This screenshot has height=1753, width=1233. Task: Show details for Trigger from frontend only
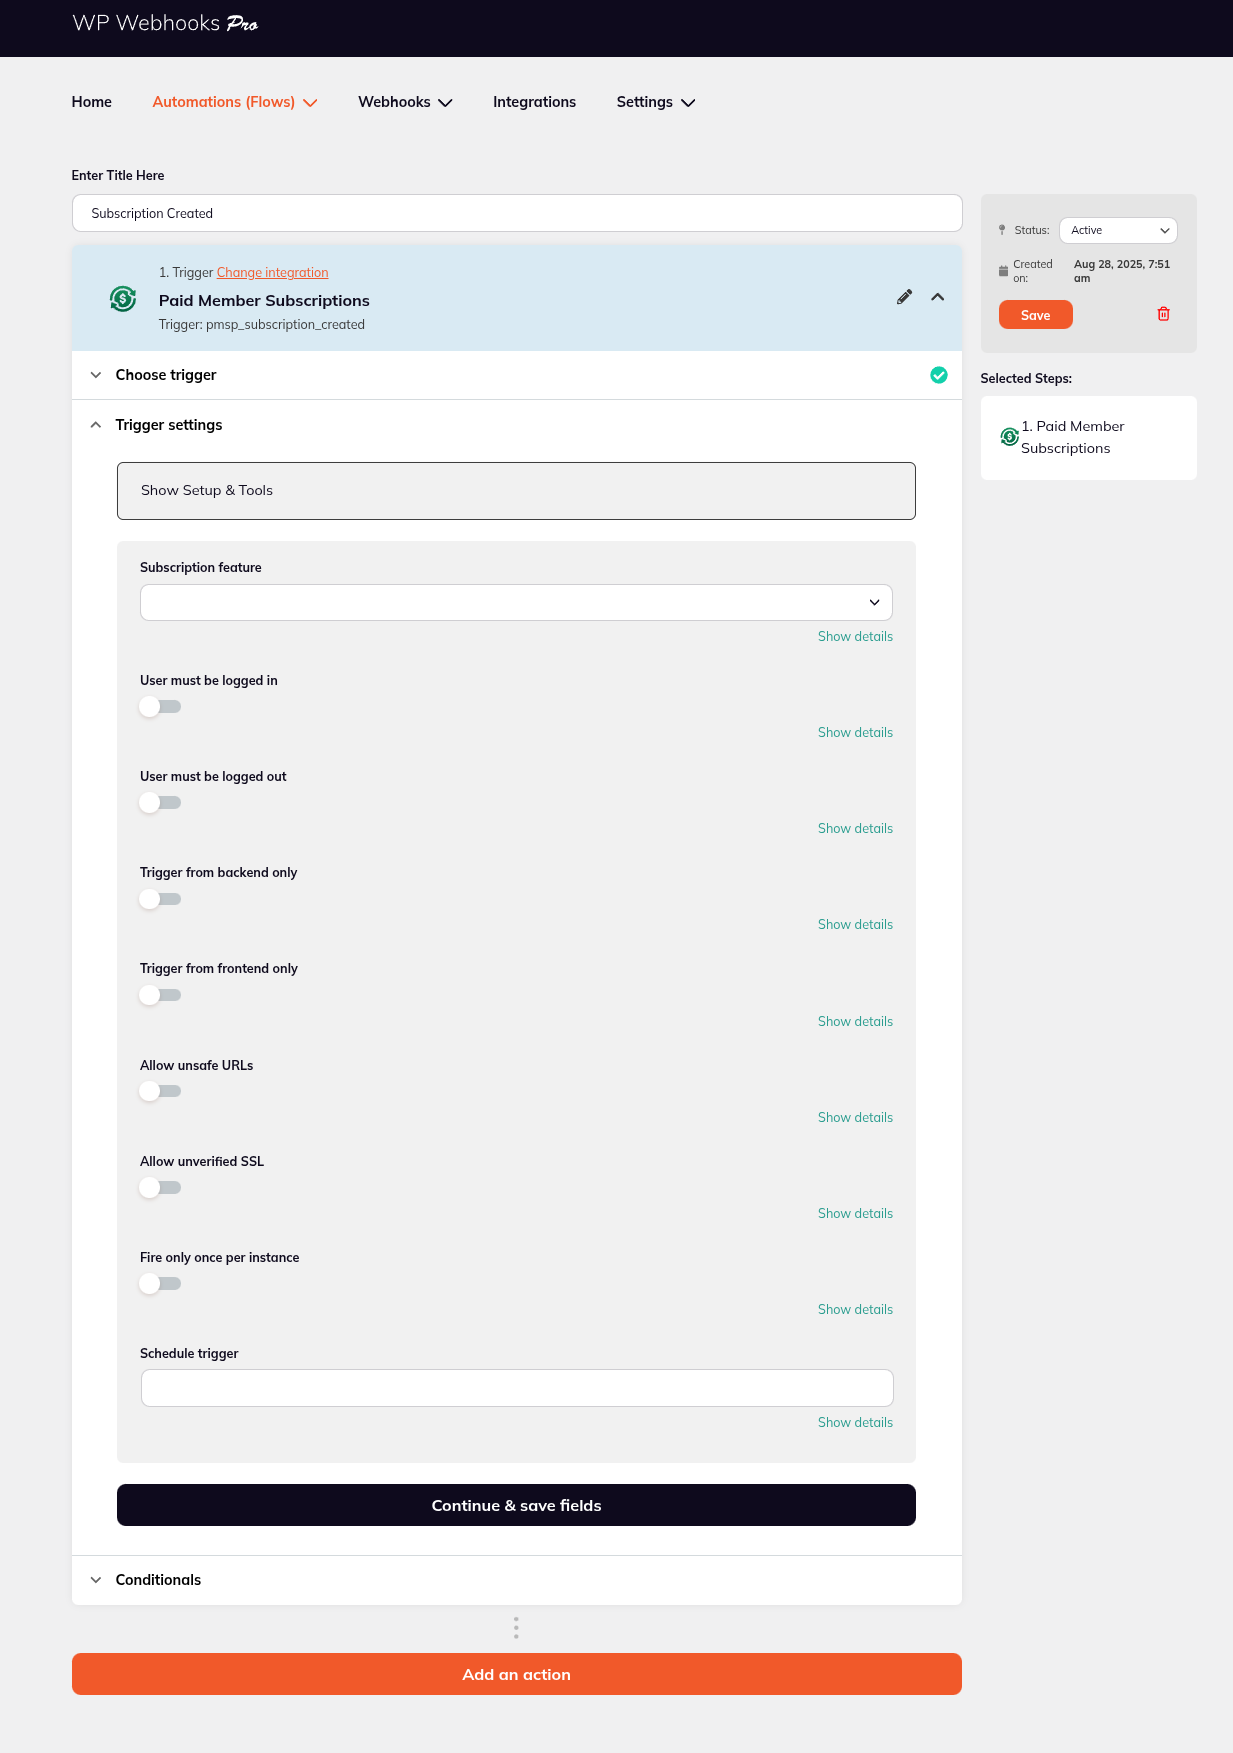(x=855, y=1022)
